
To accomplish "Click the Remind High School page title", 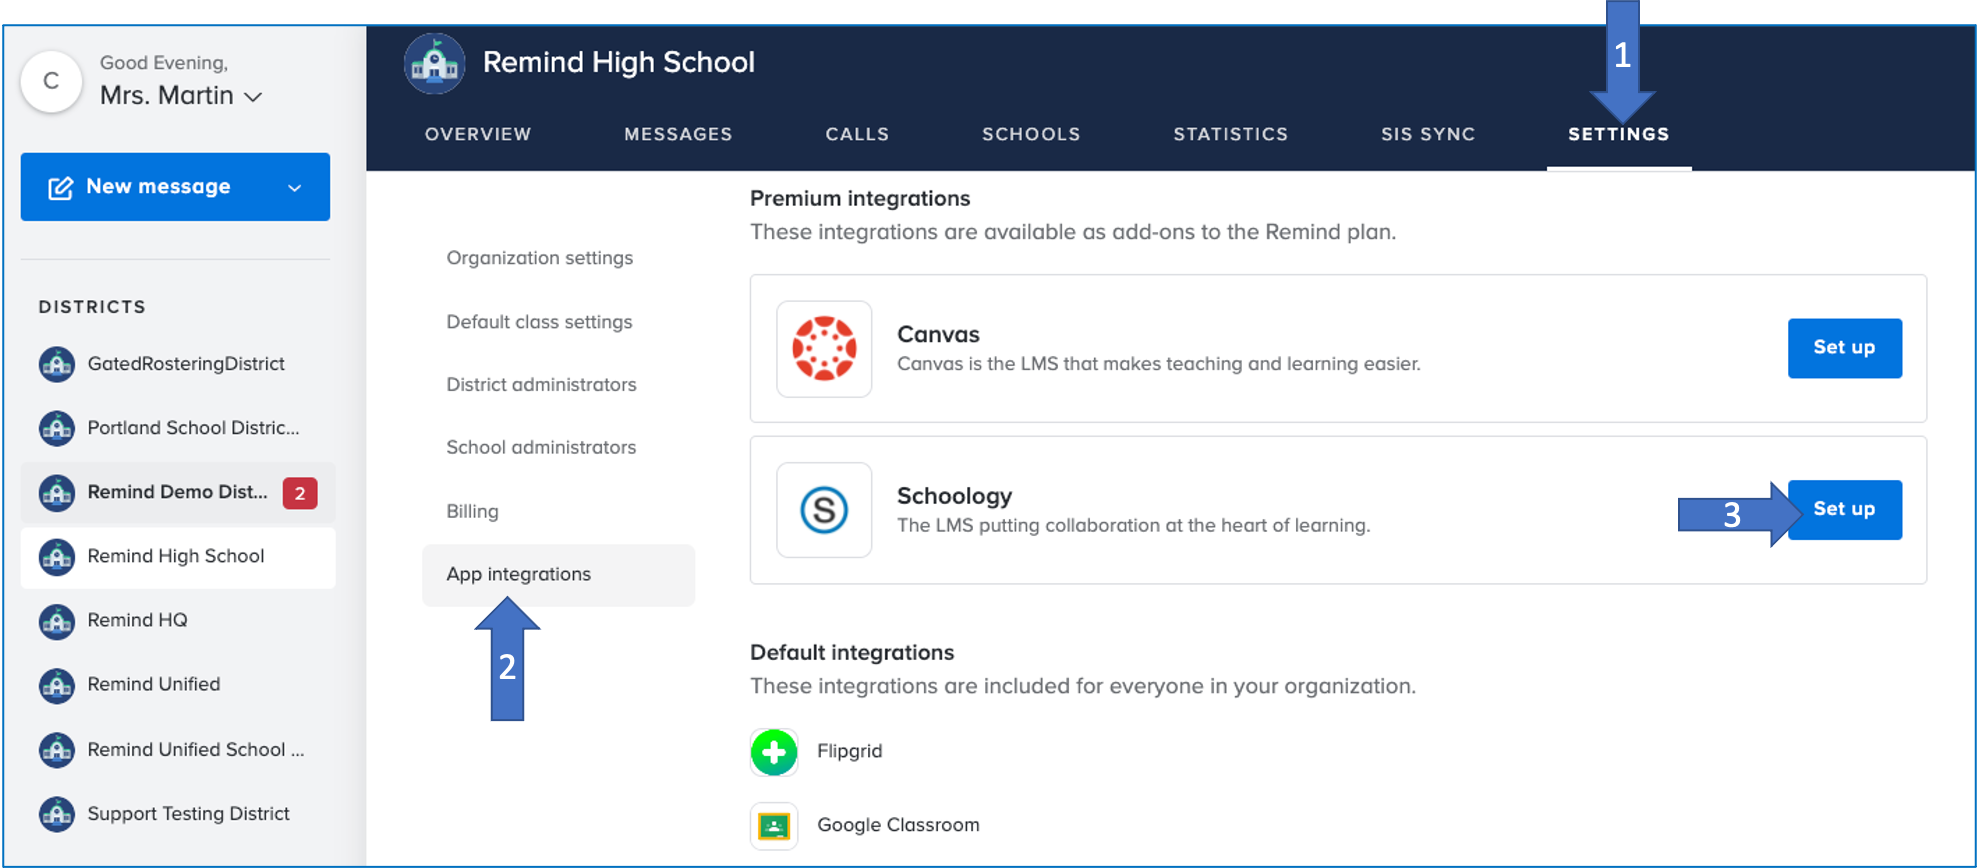I will click(619, 63).
